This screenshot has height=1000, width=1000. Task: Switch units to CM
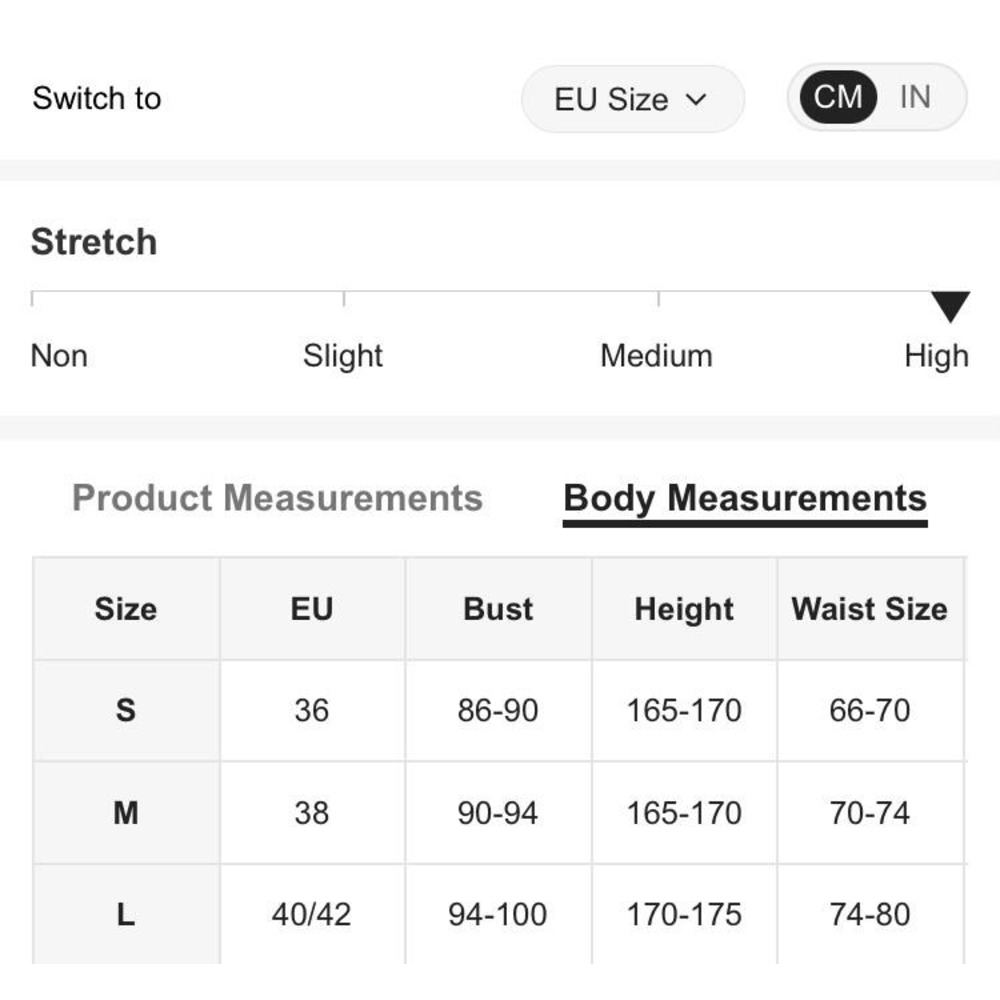837,97
